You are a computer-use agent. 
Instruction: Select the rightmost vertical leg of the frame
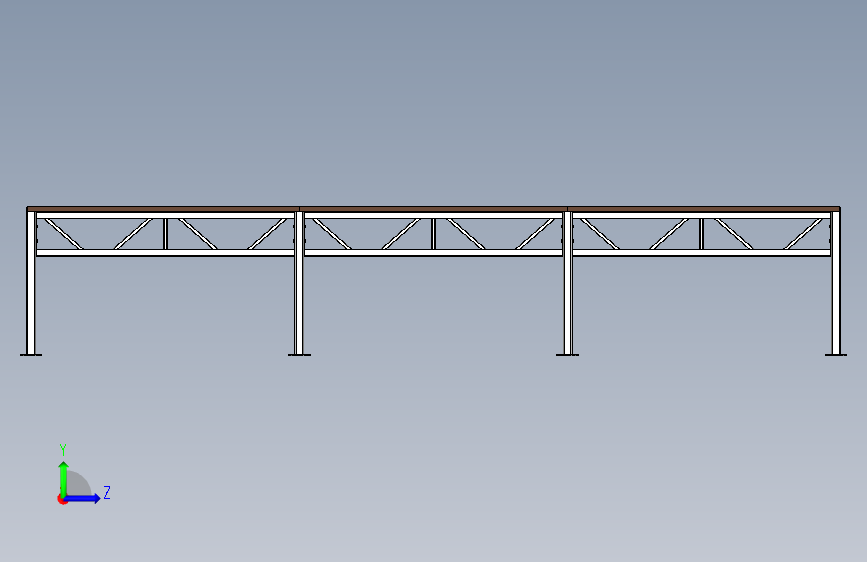click(x=836, y=282)
